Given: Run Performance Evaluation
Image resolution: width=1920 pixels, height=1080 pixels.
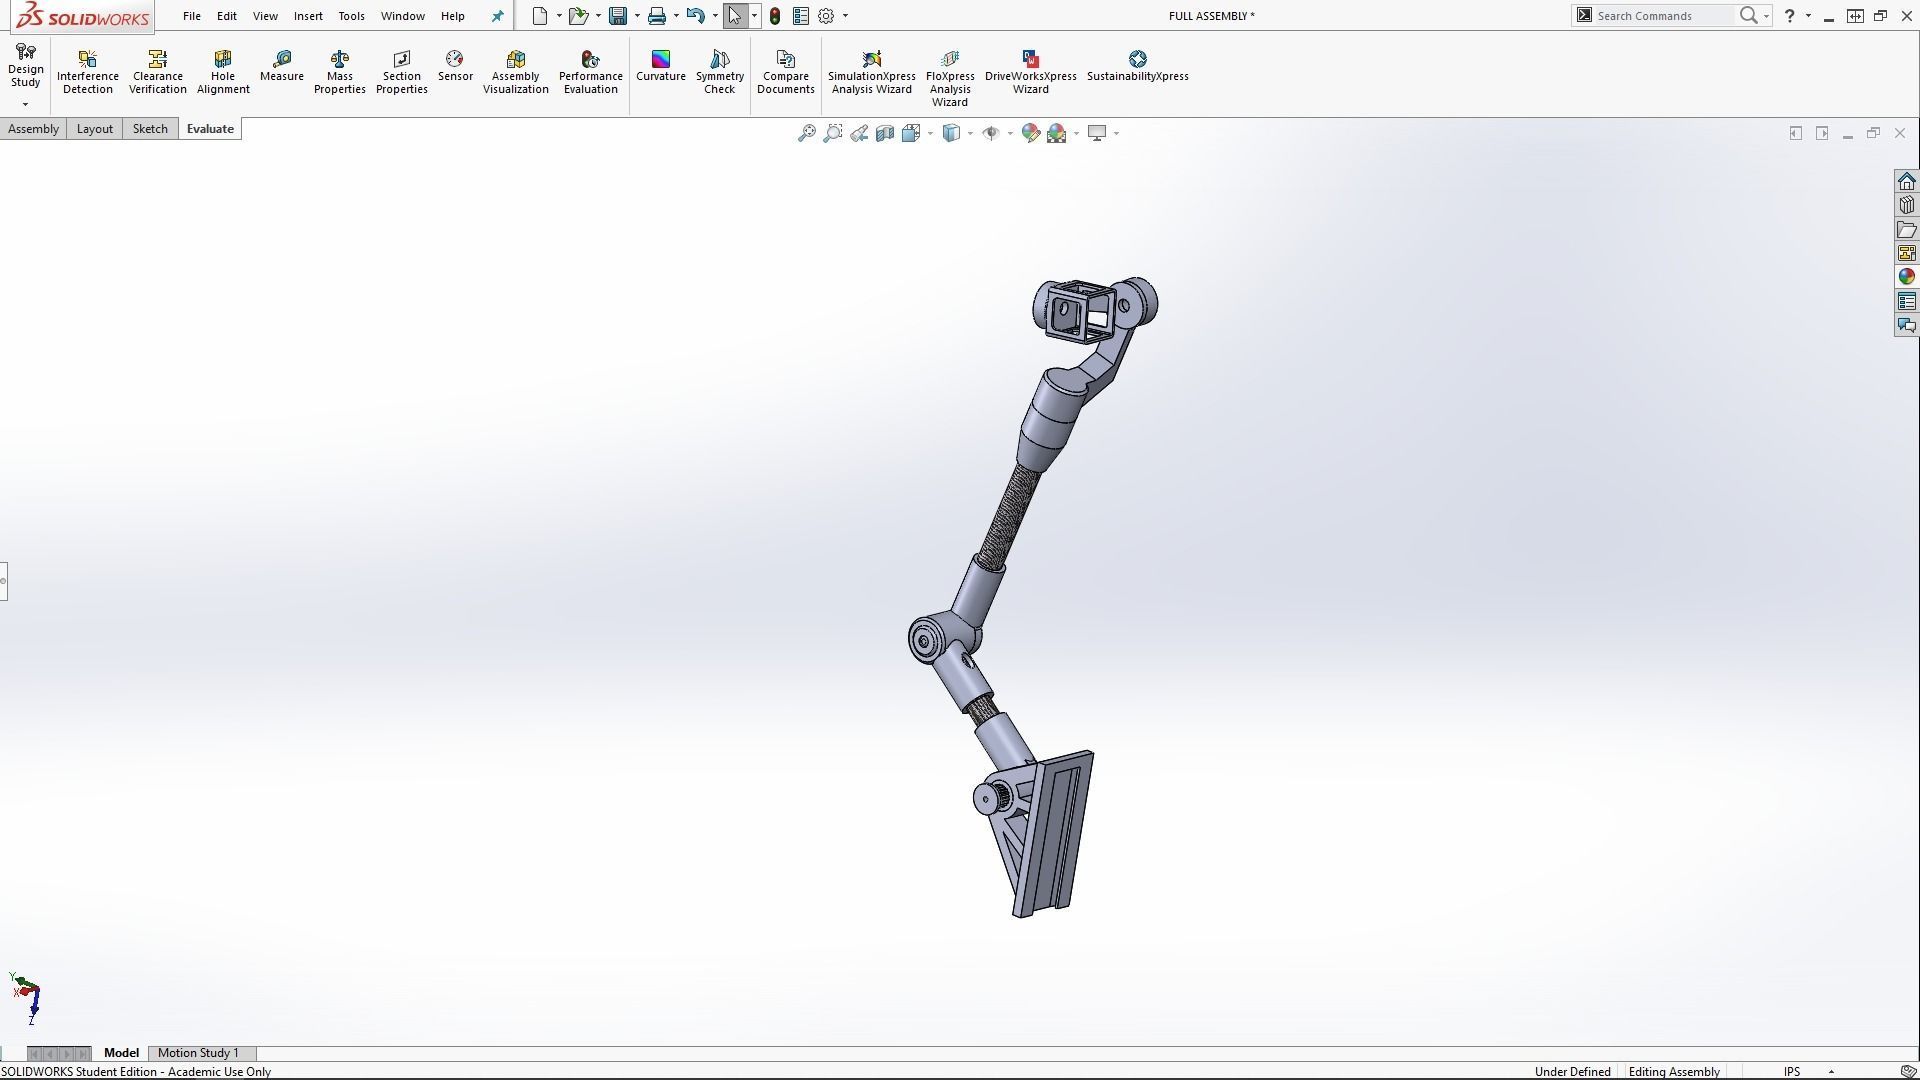Looking at the screenshot, I should click(591, 72).
